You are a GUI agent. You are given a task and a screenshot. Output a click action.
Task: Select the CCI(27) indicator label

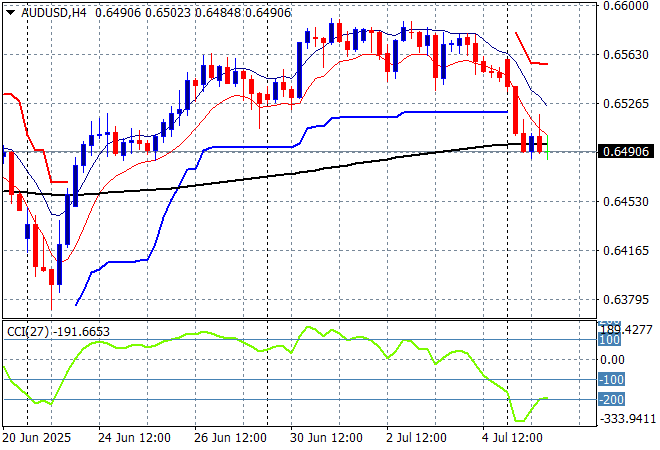coord(28,332)
